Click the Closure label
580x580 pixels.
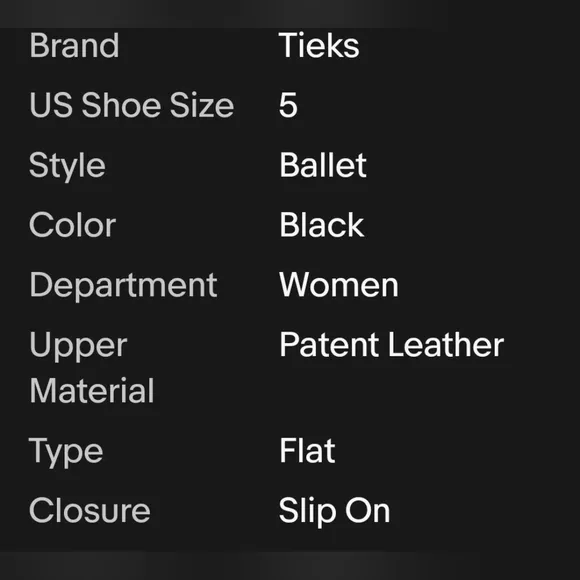(x=90, y=510)
